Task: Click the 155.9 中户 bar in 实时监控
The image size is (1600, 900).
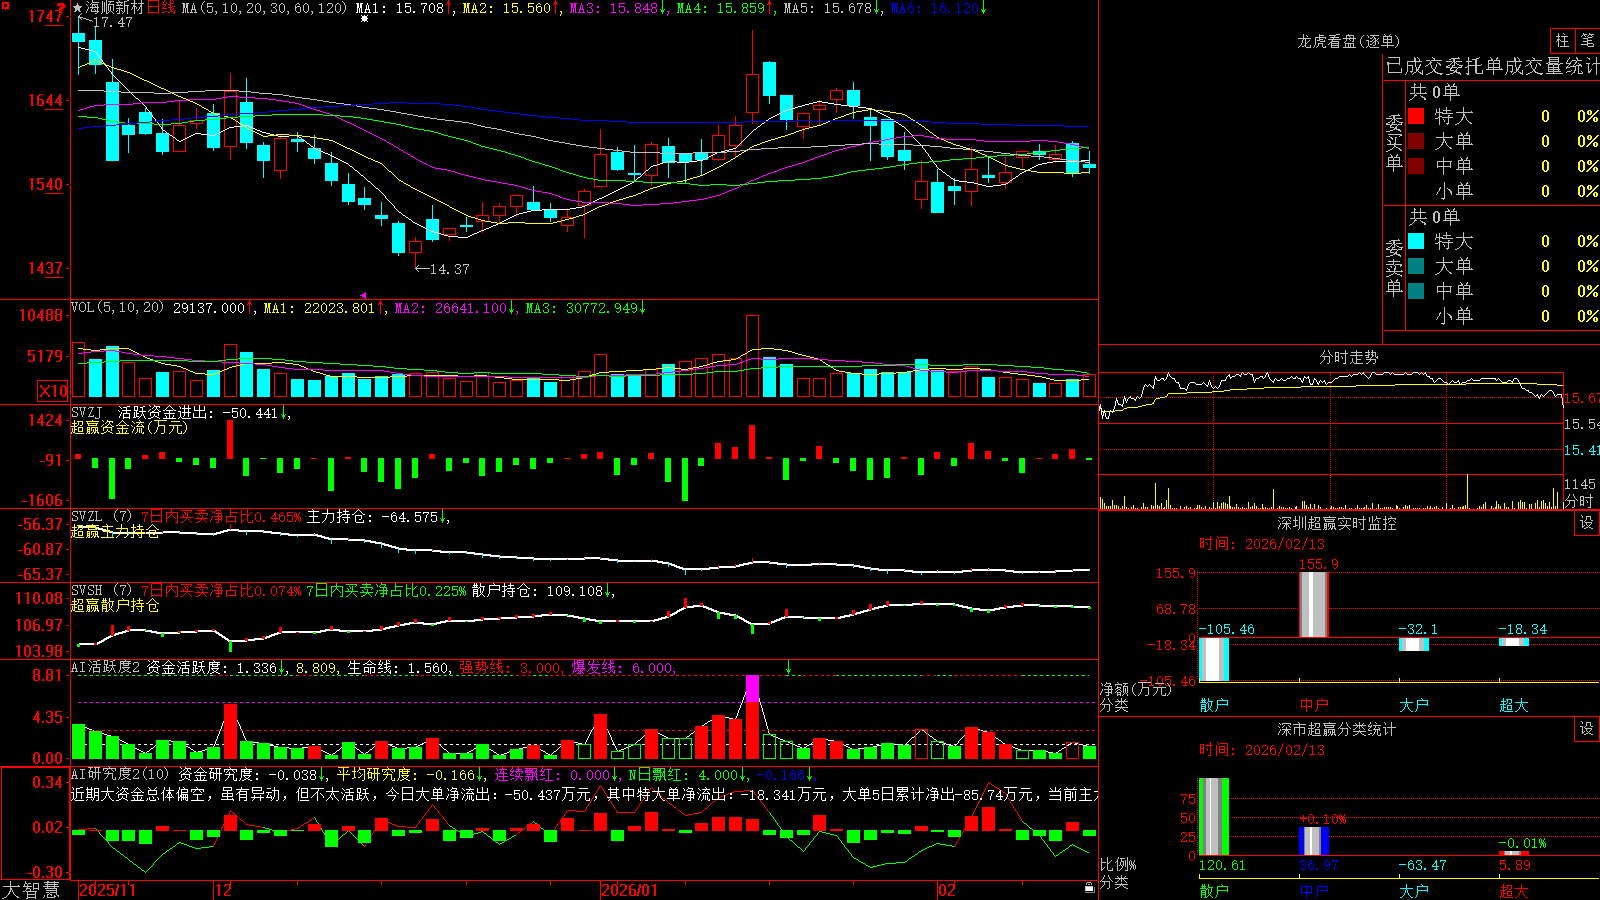Action: click(1313, 605)
